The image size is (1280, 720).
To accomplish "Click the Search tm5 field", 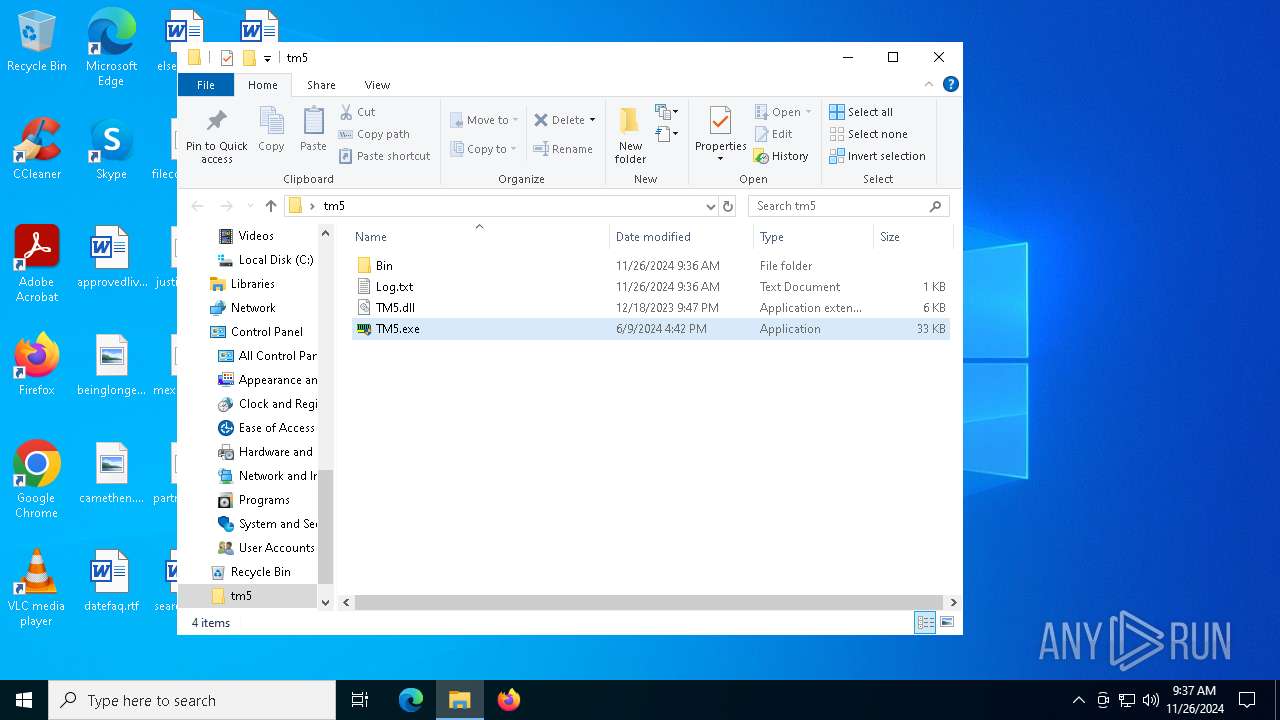I will point(848,206).
